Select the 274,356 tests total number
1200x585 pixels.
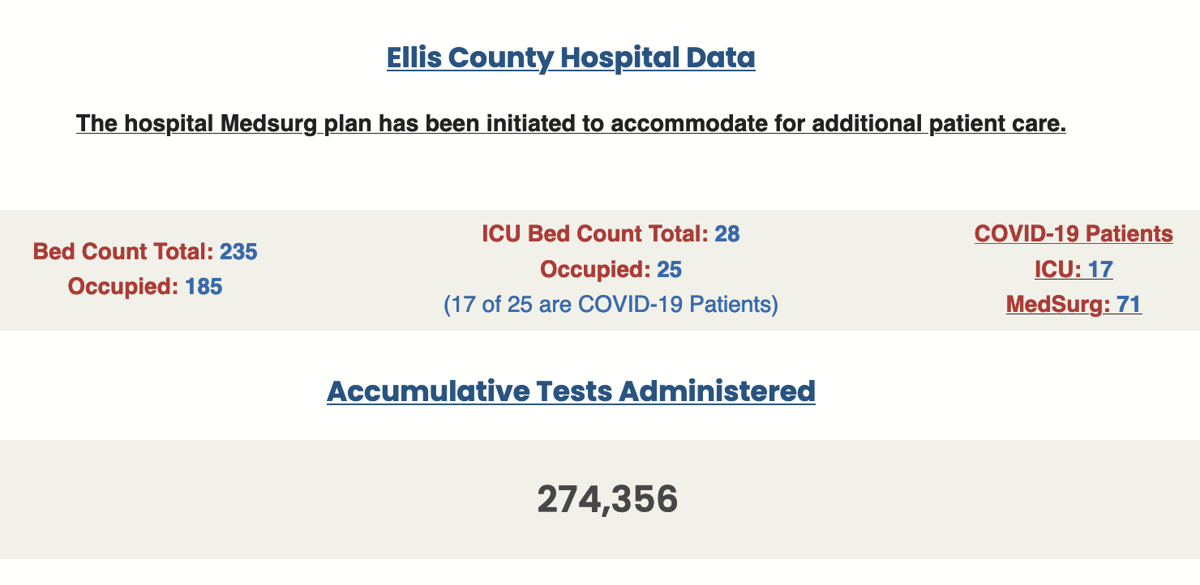point(608,499)
